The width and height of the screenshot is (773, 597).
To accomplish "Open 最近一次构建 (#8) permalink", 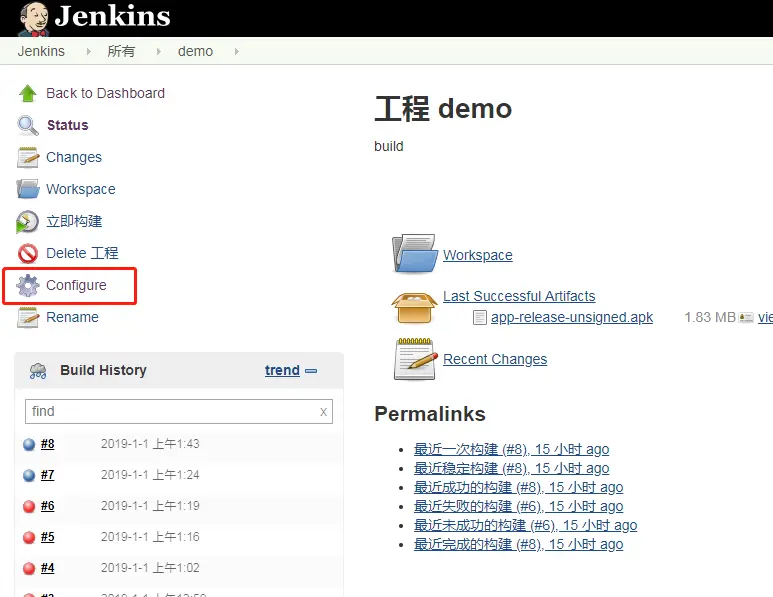I will [512, 450].
